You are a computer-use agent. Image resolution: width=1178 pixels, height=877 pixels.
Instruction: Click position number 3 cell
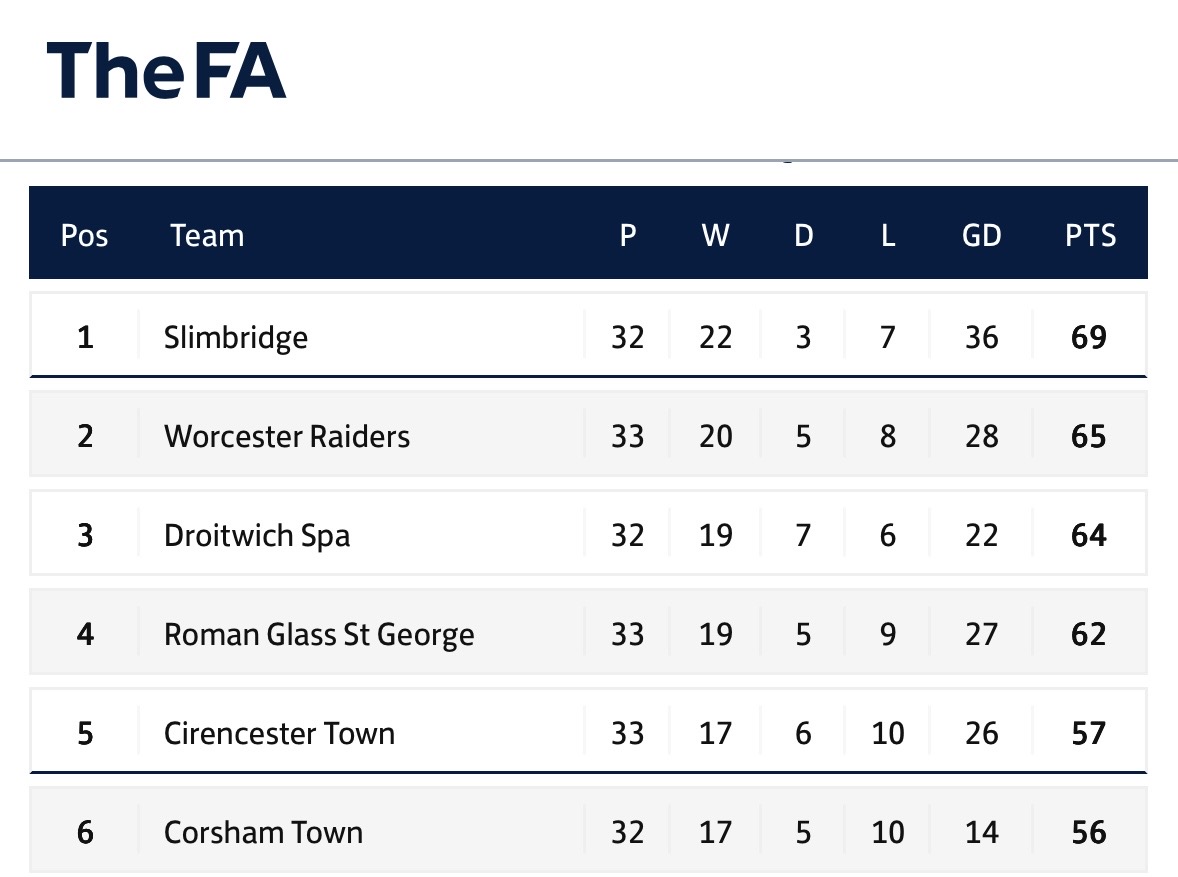85,535
